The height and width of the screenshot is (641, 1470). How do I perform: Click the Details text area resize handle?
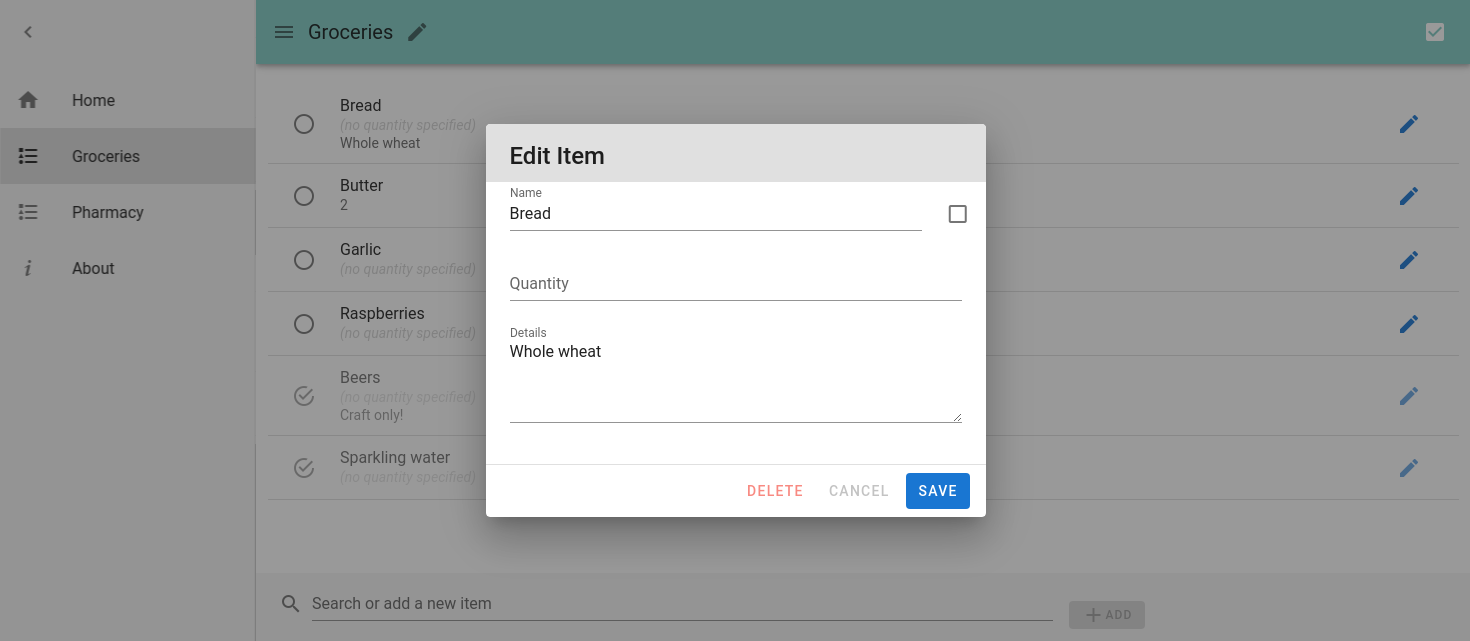(957, 417)
